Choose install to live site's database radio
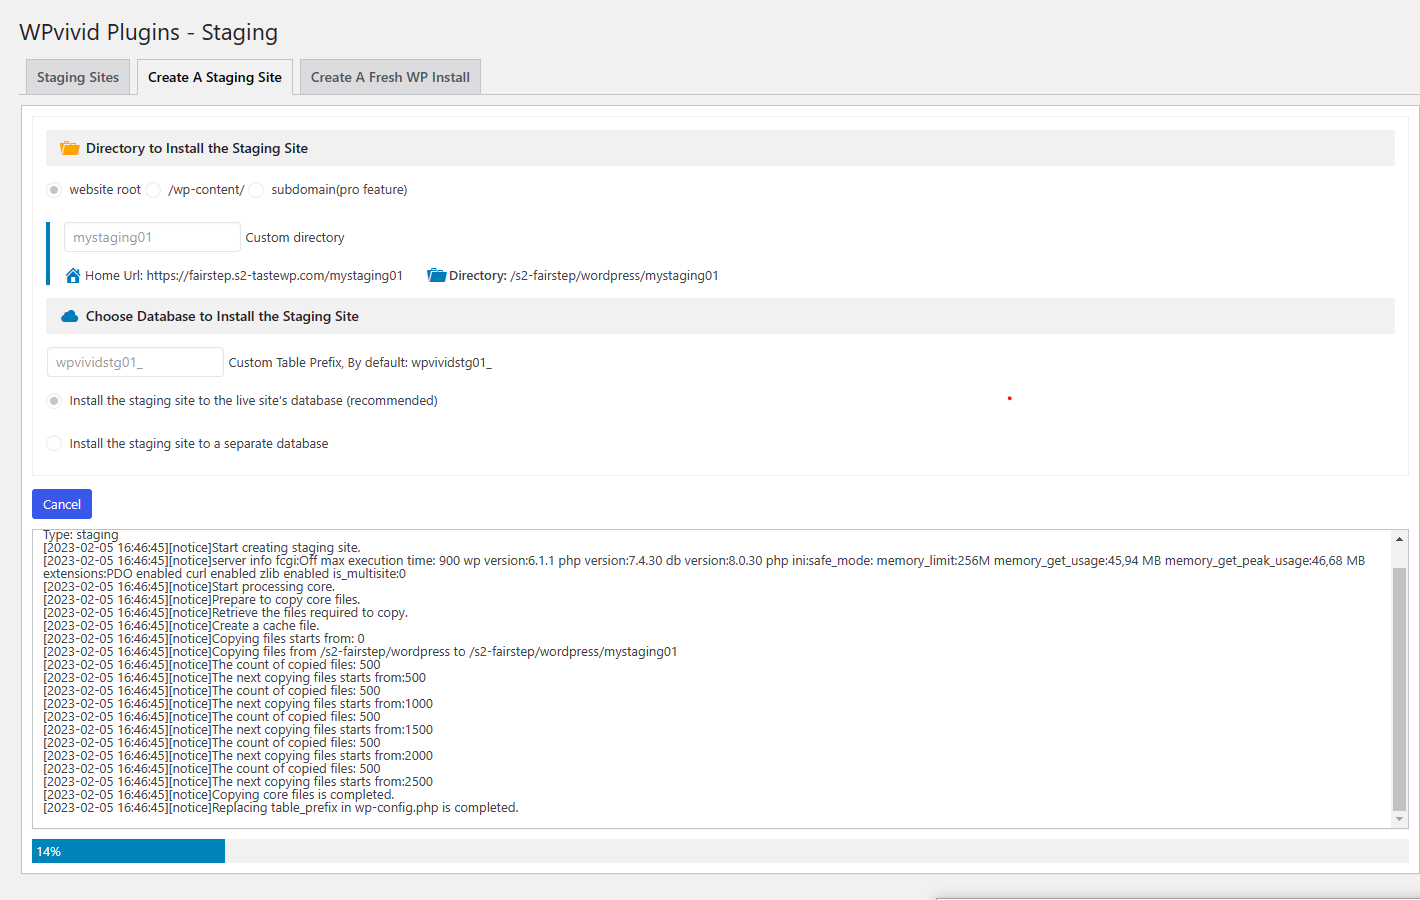 [54, 401]
